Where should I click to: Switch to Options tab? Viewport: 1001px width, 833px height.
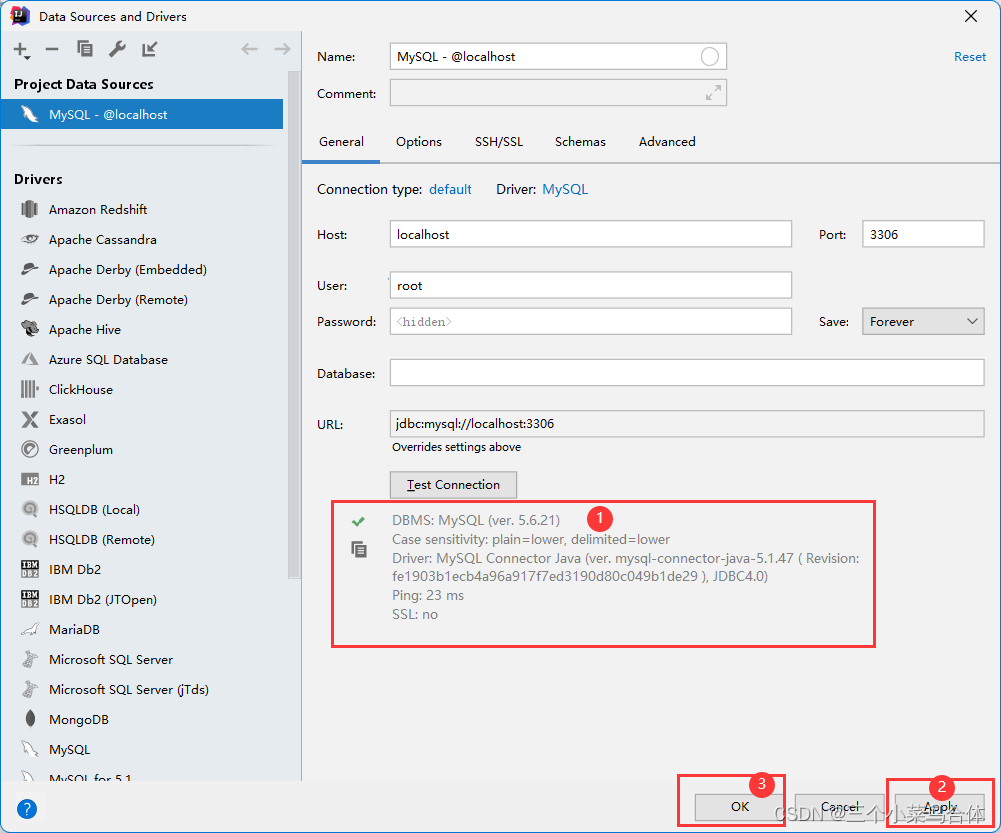[419, 142]
